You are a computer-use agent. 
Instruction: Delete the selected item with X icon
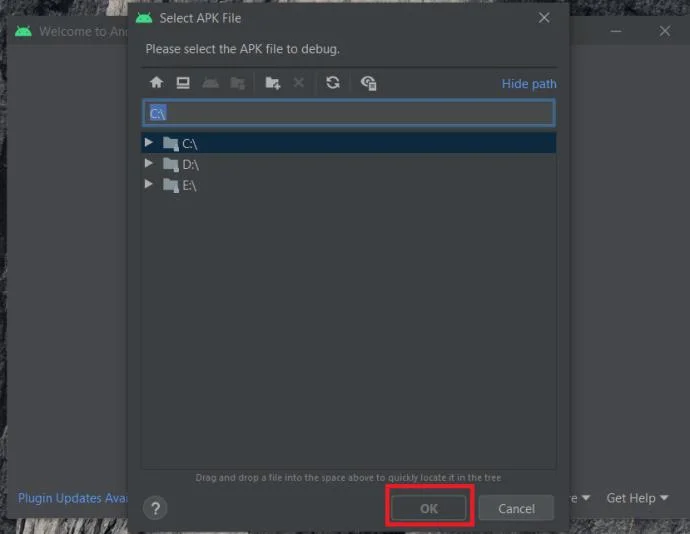point(299,82)
